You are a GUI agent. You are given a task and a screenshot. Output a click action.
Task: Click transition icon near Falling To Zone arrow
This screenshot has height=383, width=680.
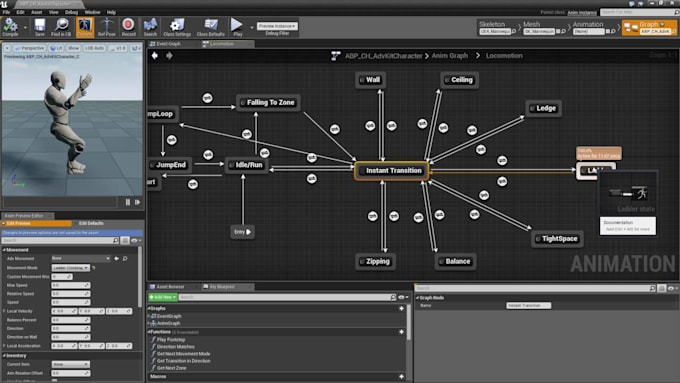point(207,98)
